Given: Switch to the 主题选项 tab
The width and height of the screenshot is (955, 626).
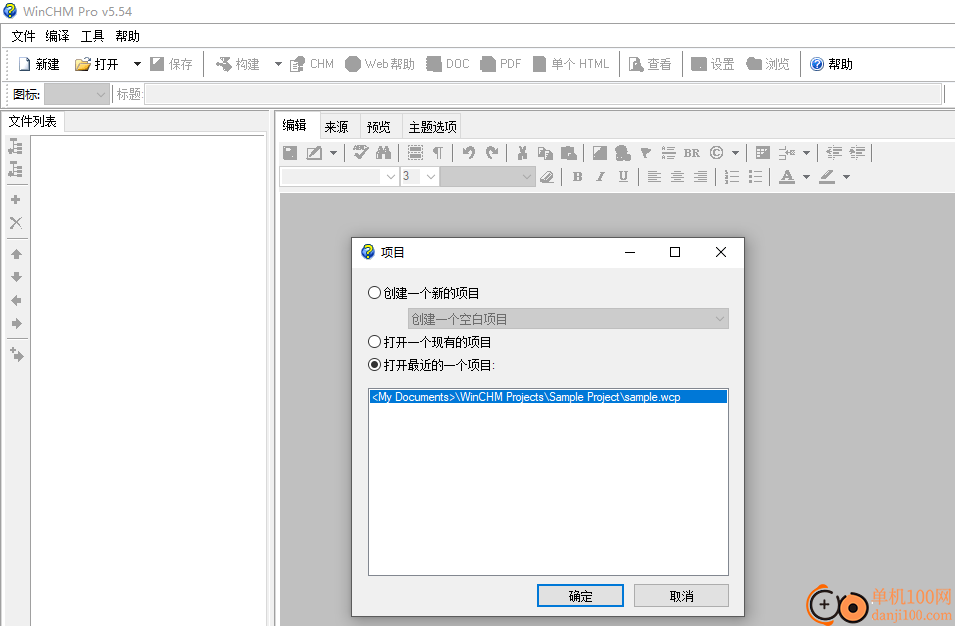Looking at the screenshot, I should tap(432, 127).
